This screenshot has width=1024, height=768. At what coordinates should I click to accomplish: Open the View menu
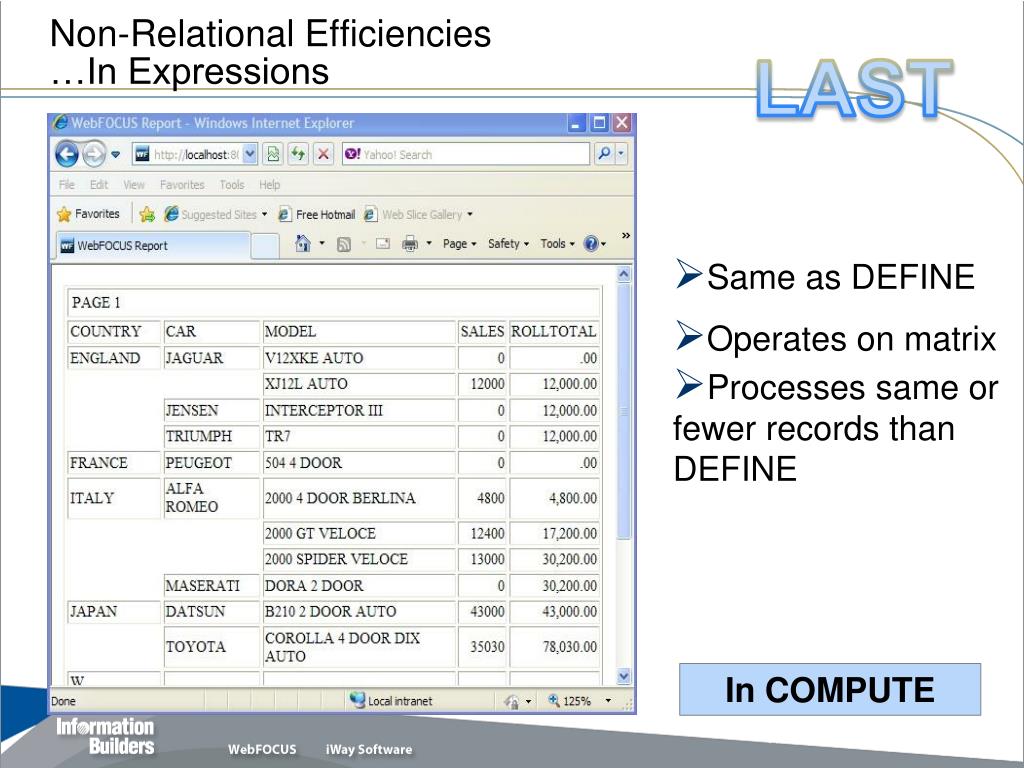click(134, 185)
